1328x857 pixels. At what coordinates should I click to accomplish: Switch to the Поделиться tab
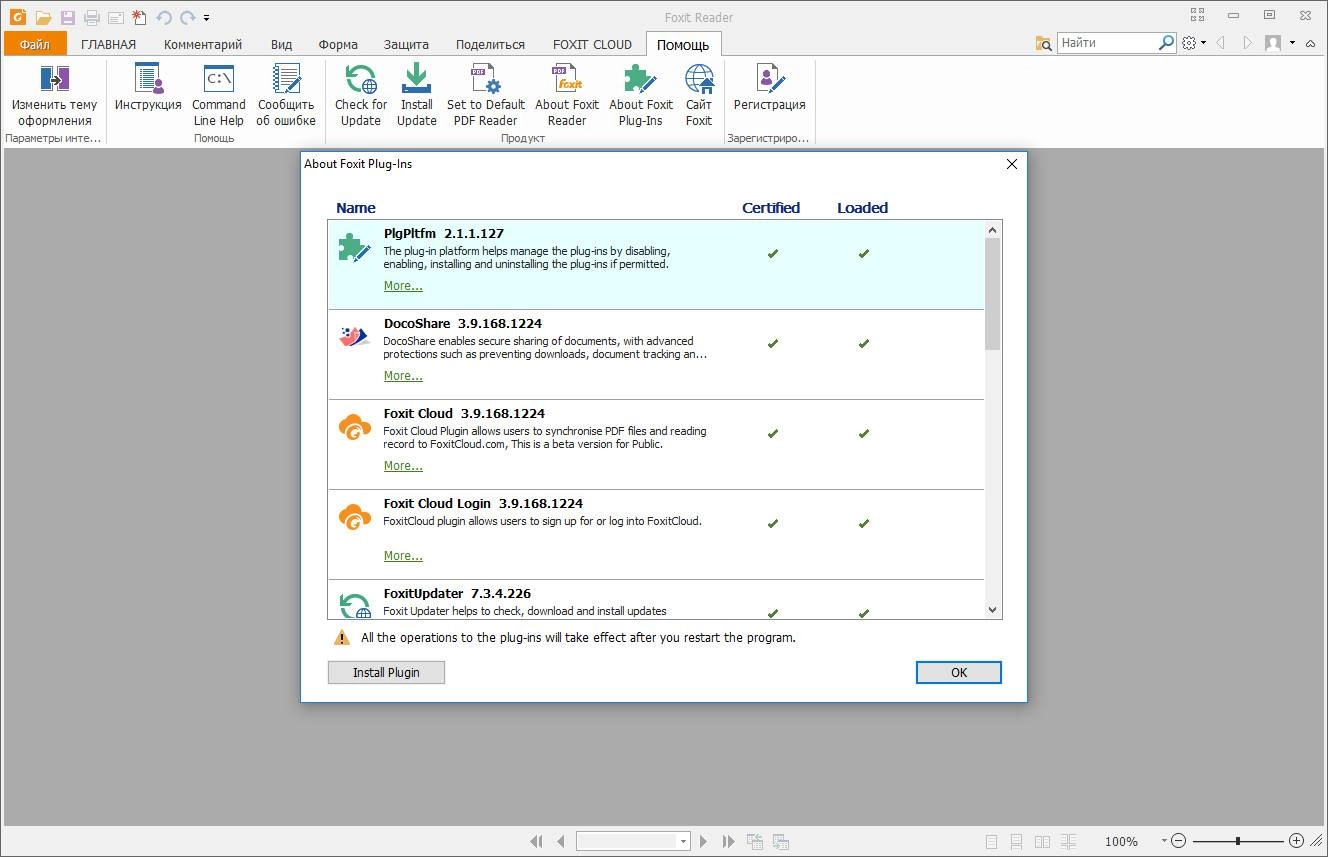pos(490,44)
